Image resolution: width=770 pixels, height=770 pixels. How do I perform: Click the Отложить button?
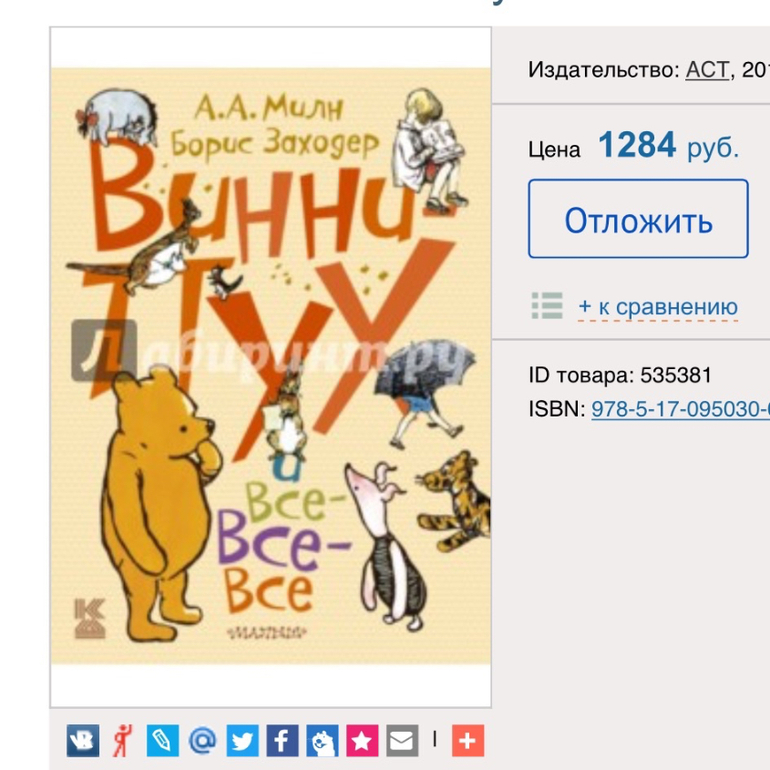(638, 219)
